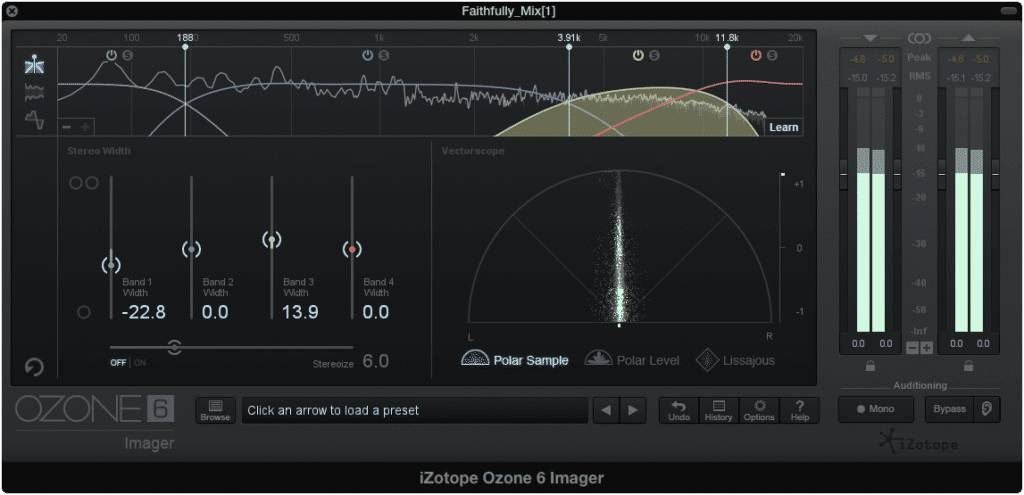Click the input gain left fader handle
This screenshot has height=495, width=1024.
click(843, 174)
